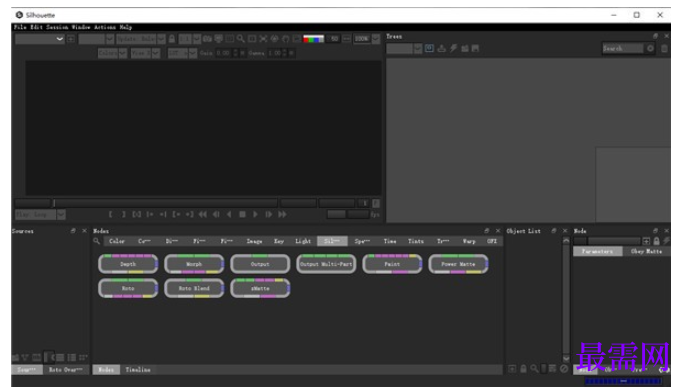The image size is (688, 388).
Task: Open the Colors dropdown under the viewer toolbar
Action: point(112,53)
